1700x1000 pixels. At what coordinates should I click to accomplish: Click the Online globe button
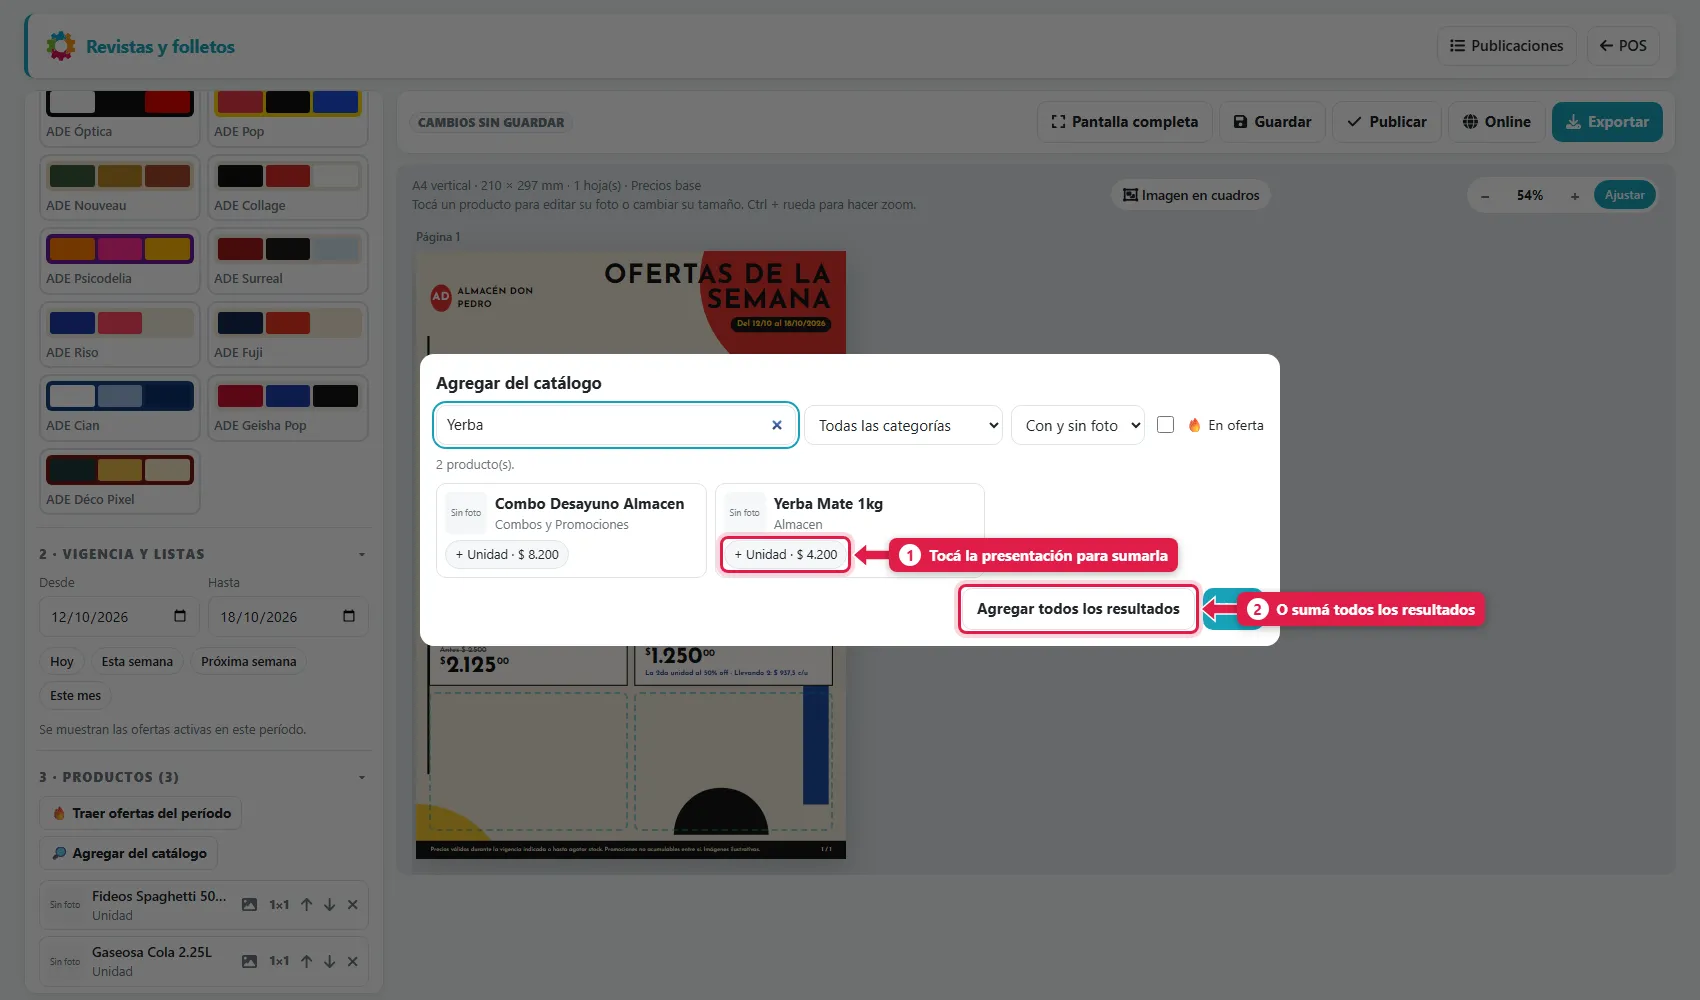1497,122
